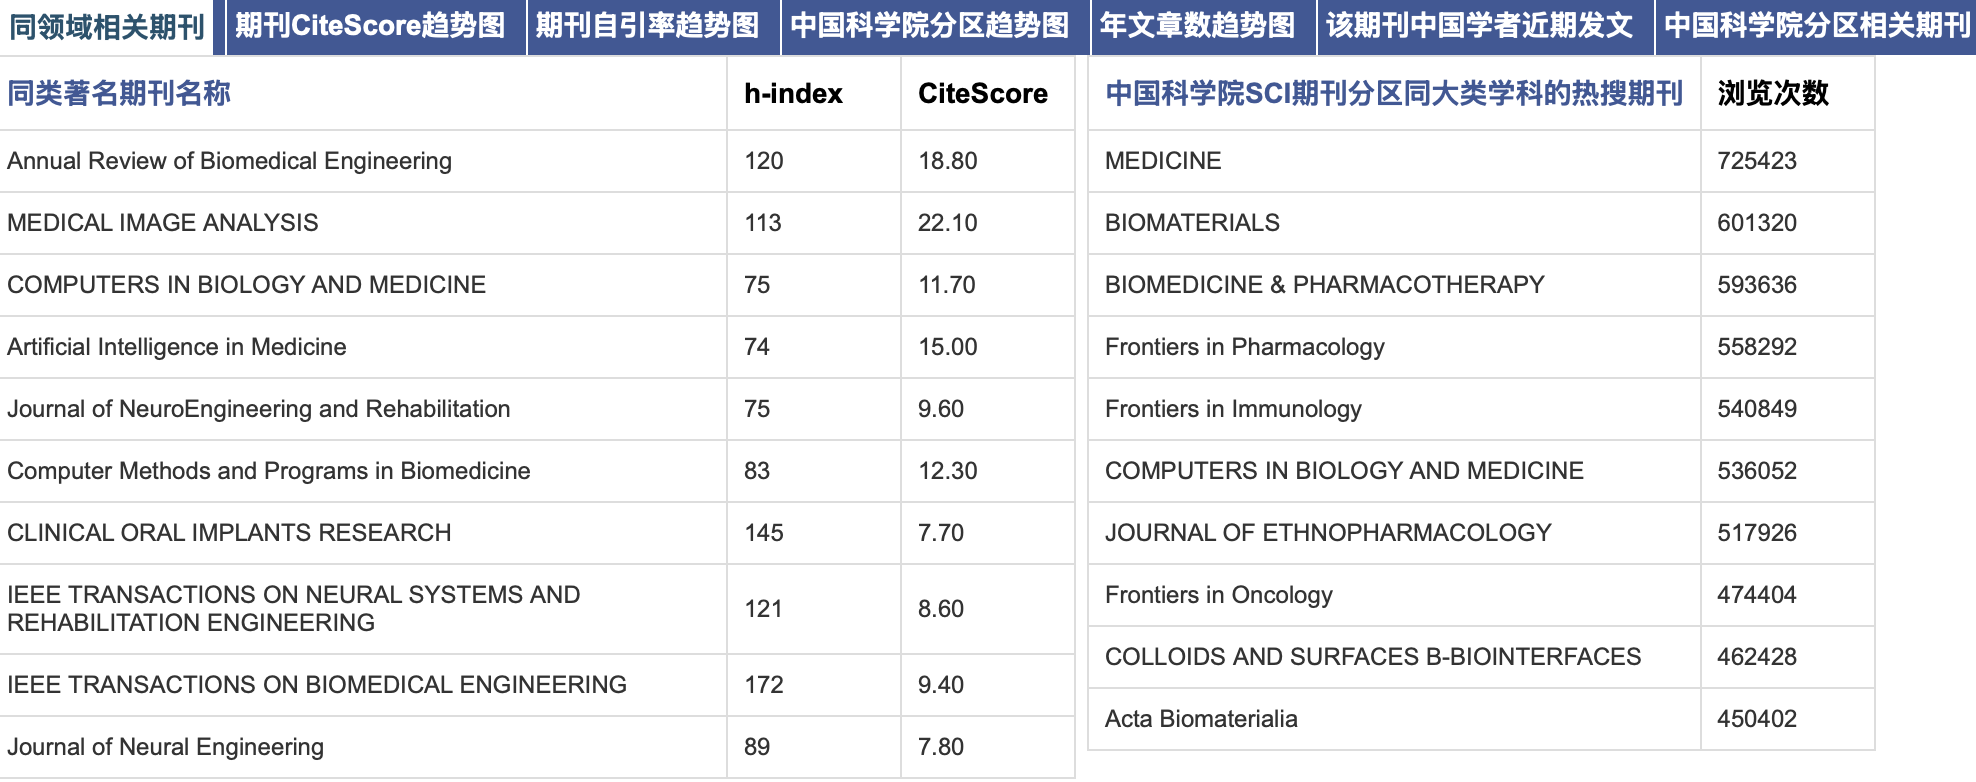Viewport: 1976px width, 782px height.
Task: Open the 该期刊中国学者近期发文 tab
Action: click(1480, 26)
